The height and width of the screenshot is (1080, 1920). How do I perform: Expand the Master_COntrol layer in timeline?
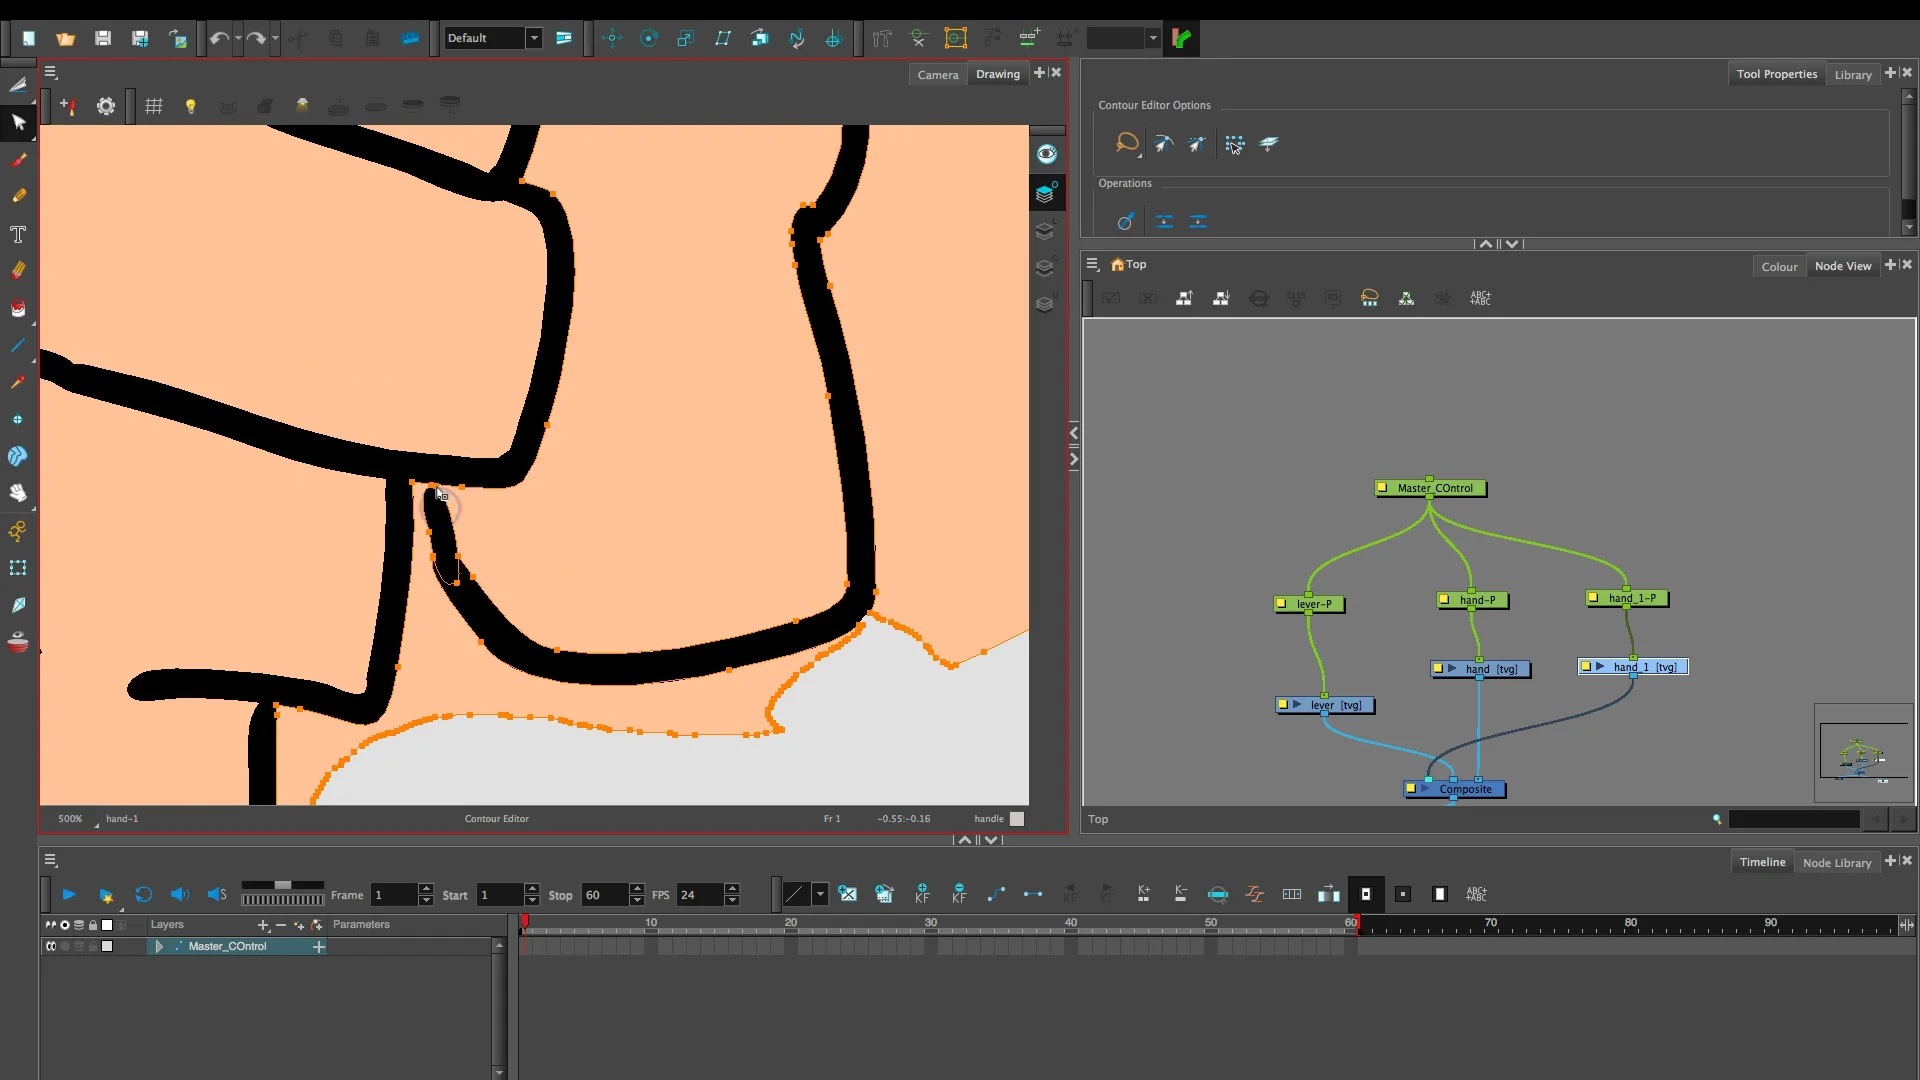[158, 946]
